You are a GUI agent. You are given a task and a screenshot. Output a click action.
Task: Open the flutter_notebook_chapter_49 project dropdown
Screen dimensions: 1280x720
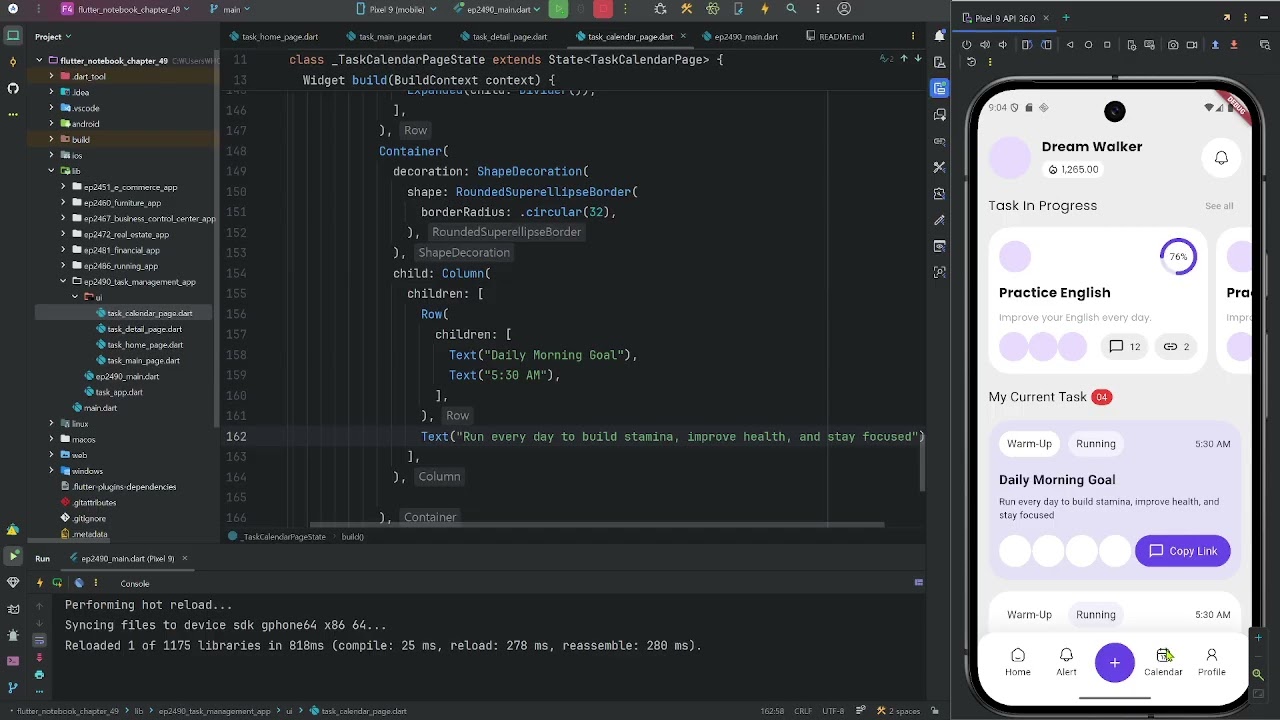pyautogui.click(x=125, y=9)
